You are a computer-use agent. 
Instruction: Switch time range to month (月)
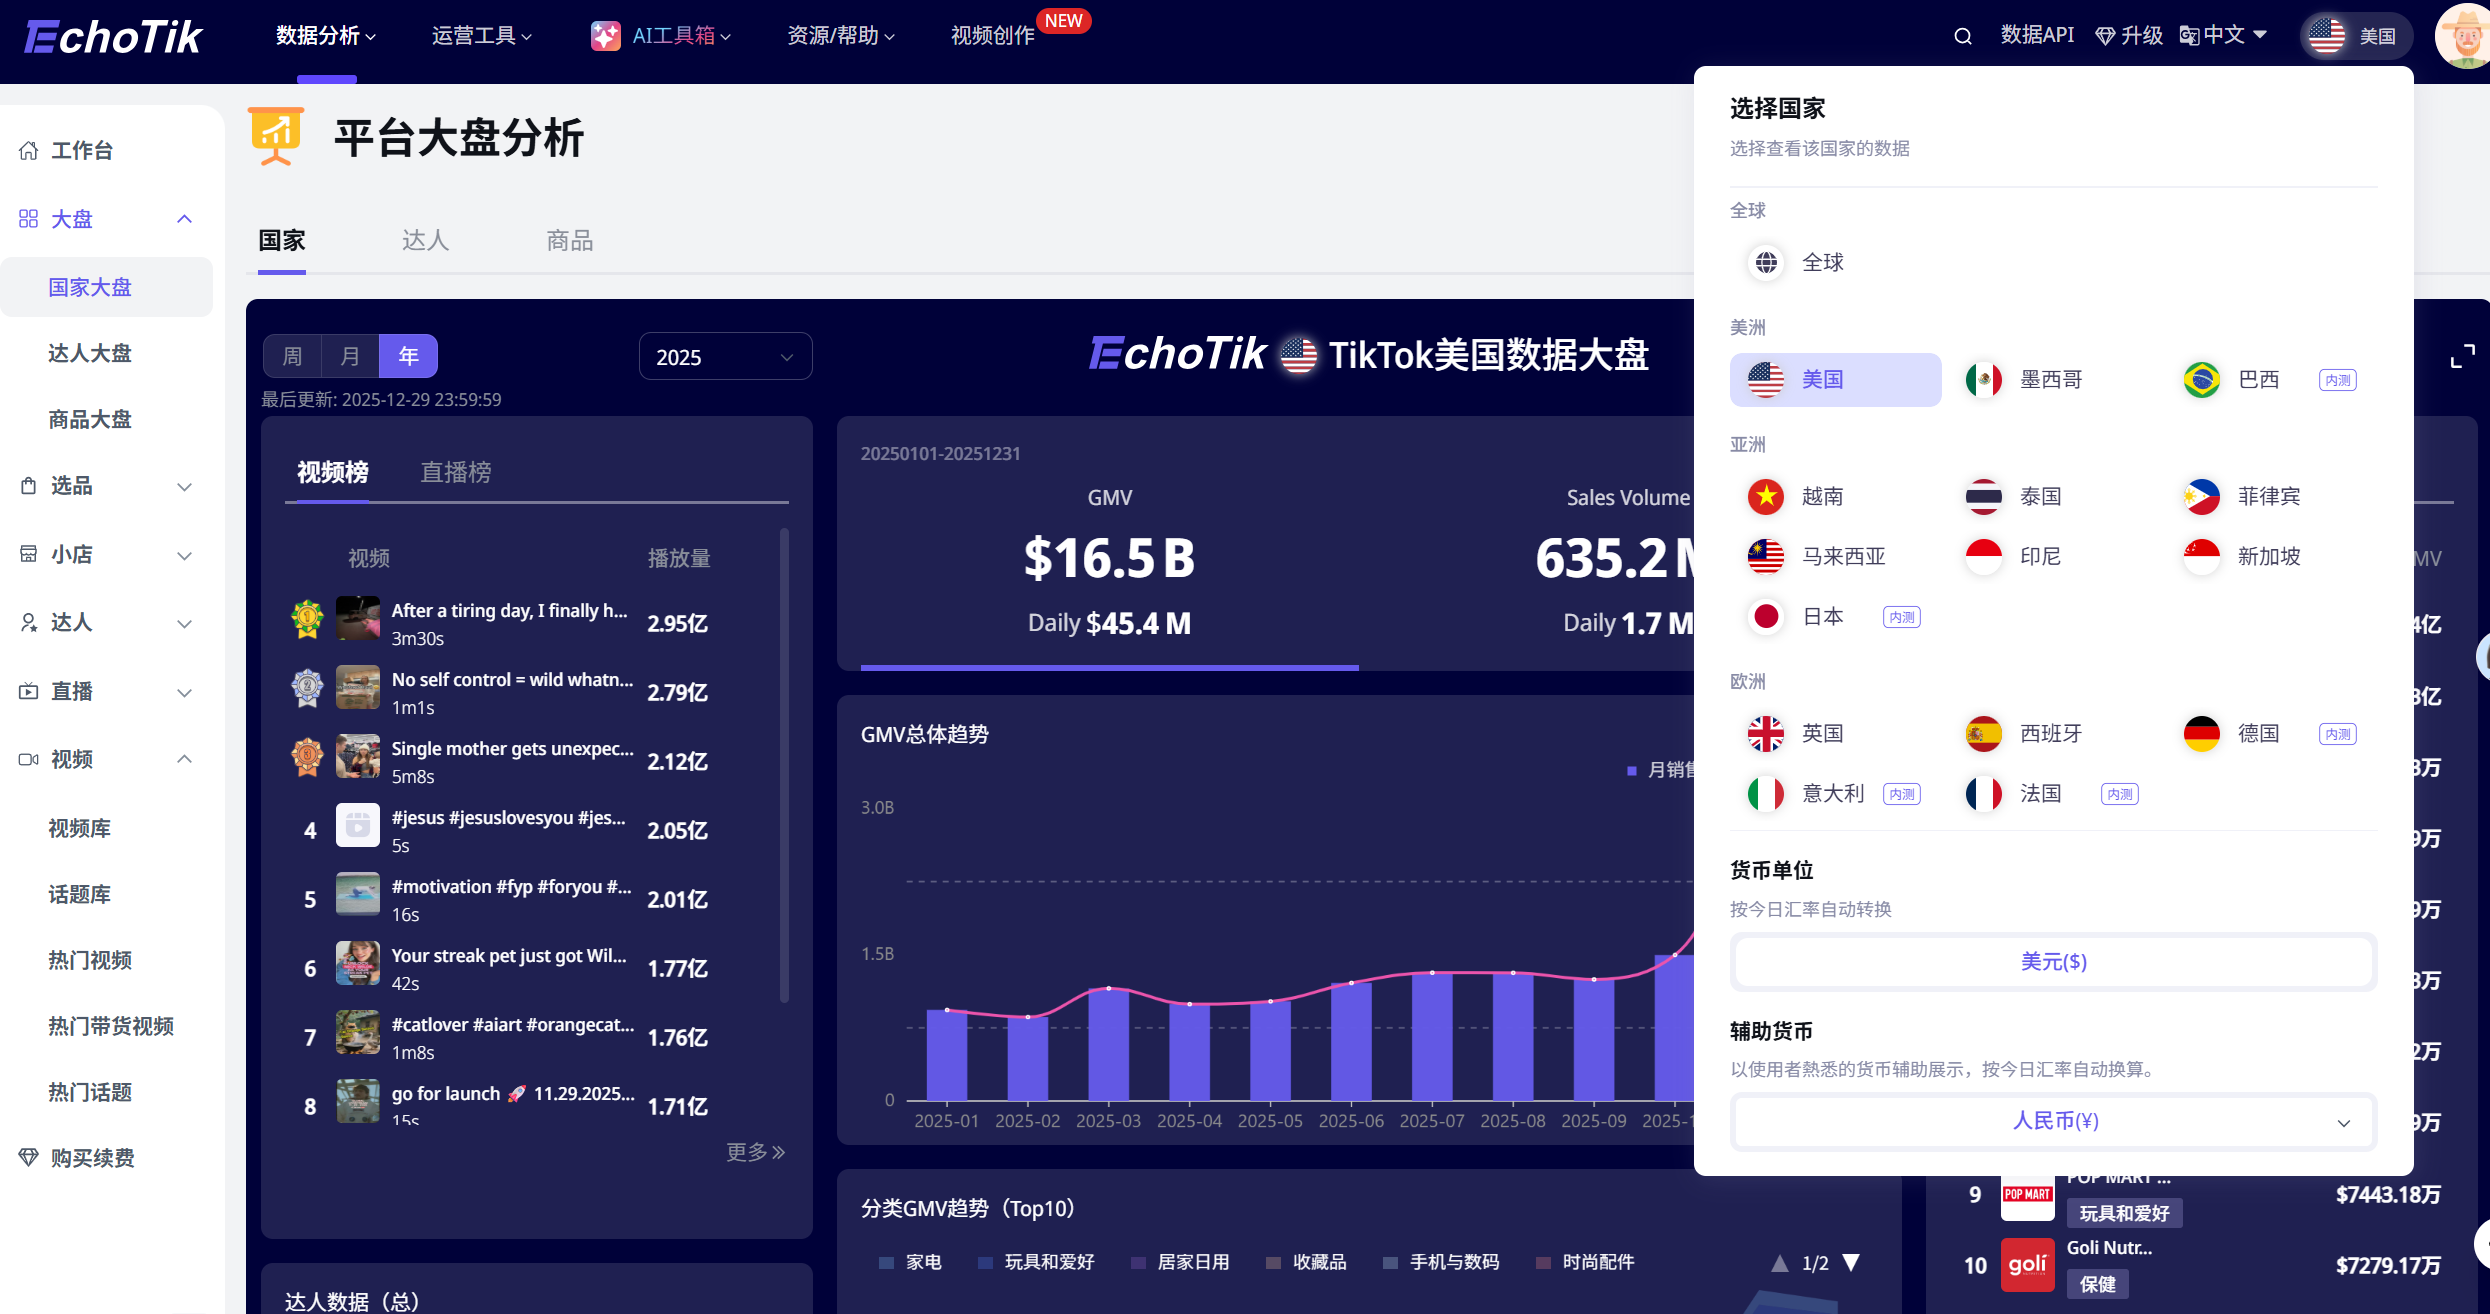350,356
